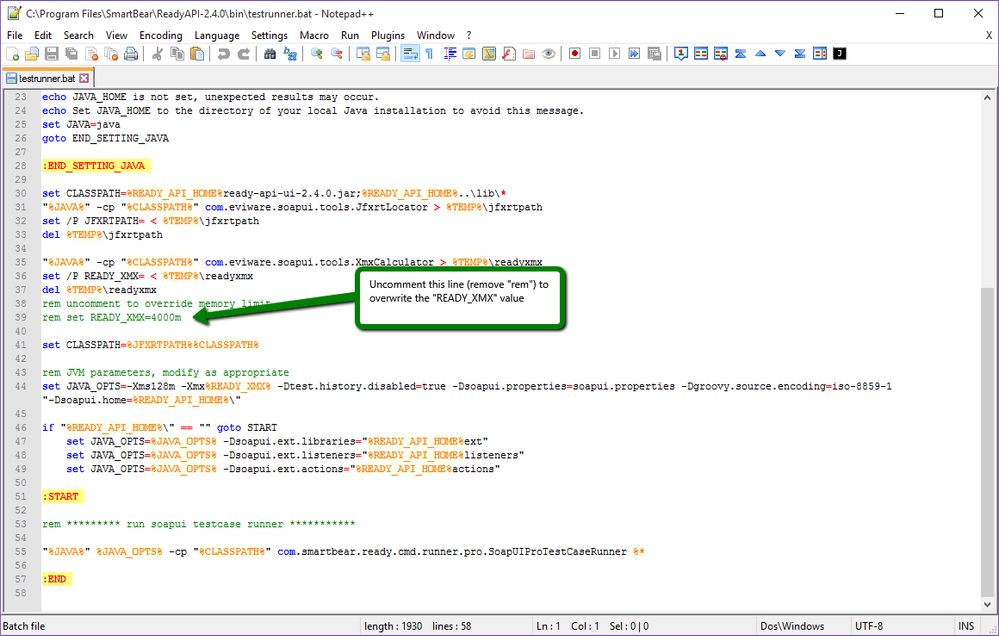
Task: Click the Cut scissors icon
Action: 157,54
